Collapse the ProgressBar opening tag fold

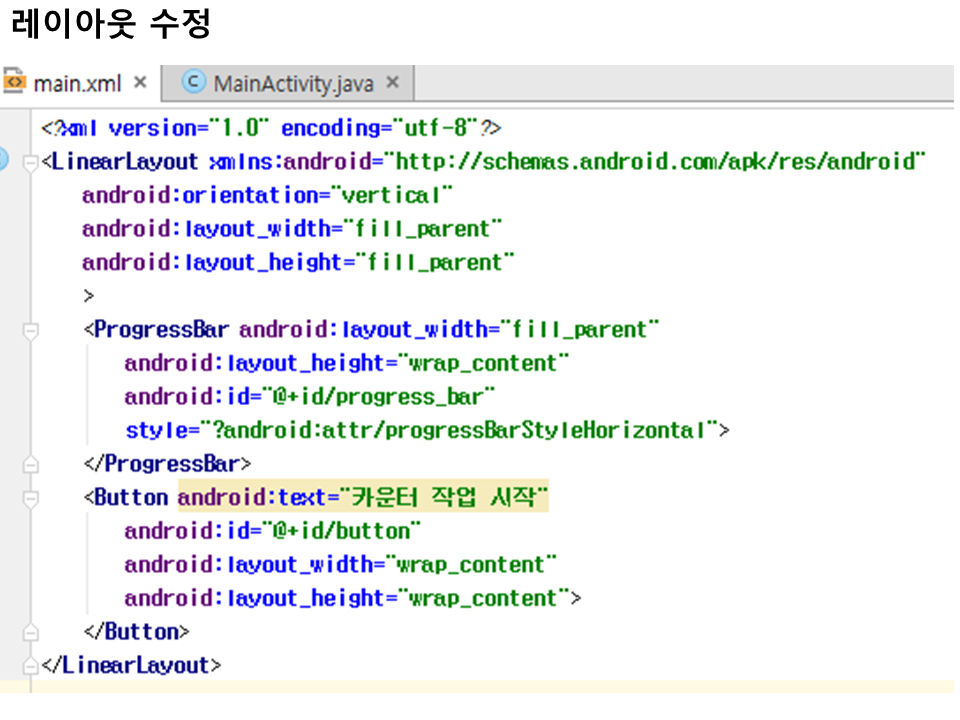point(31,330)
